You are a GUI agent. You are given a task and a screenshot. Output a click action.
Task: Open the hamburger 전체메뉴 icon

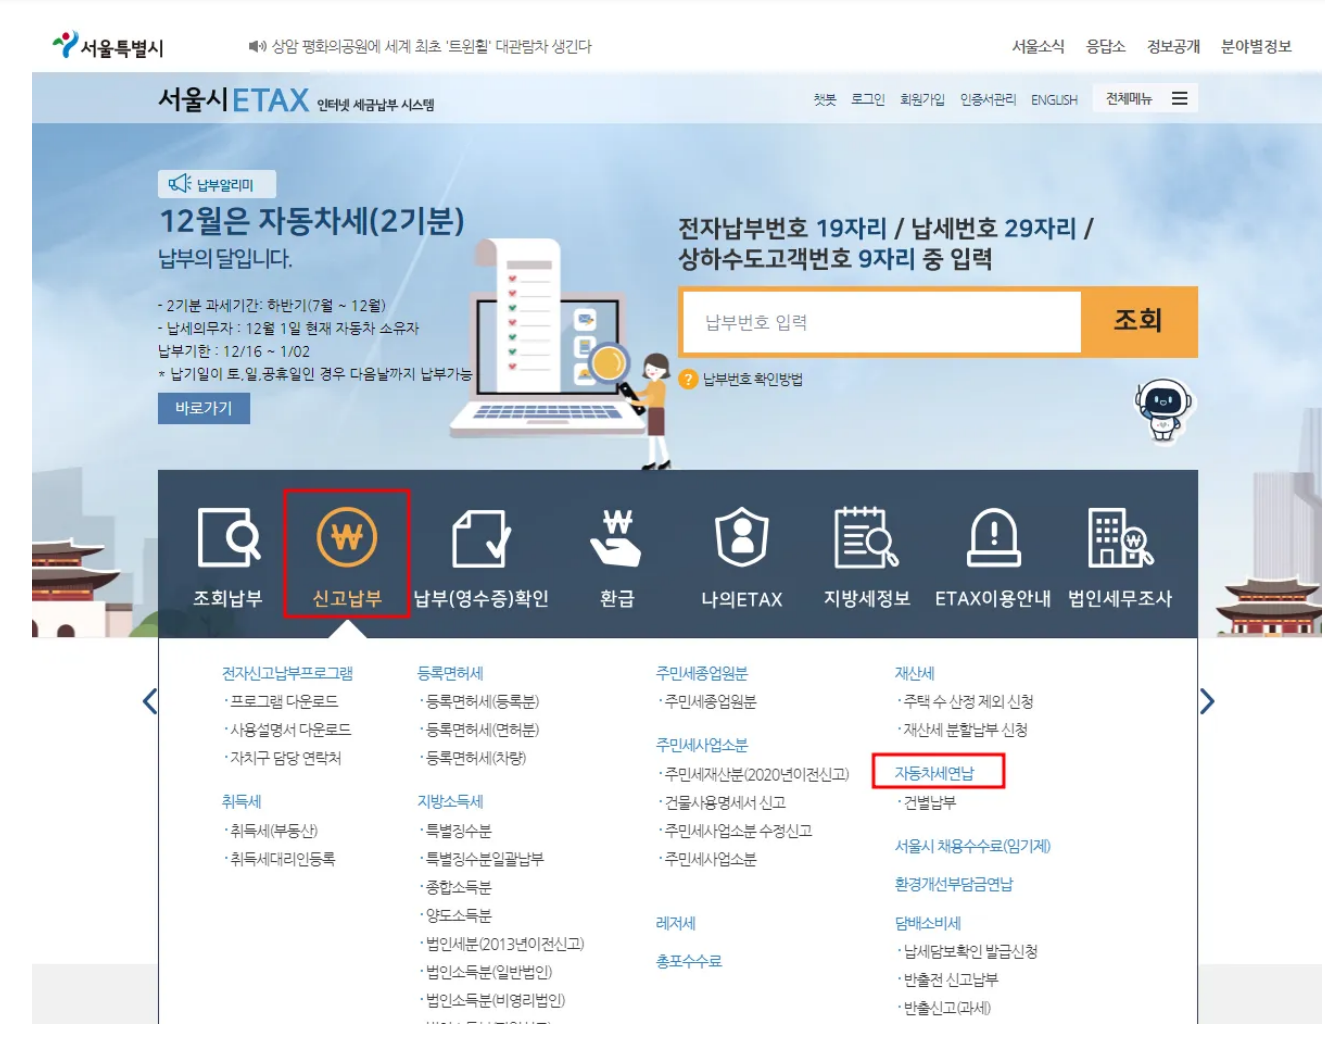pos(1180,99)
